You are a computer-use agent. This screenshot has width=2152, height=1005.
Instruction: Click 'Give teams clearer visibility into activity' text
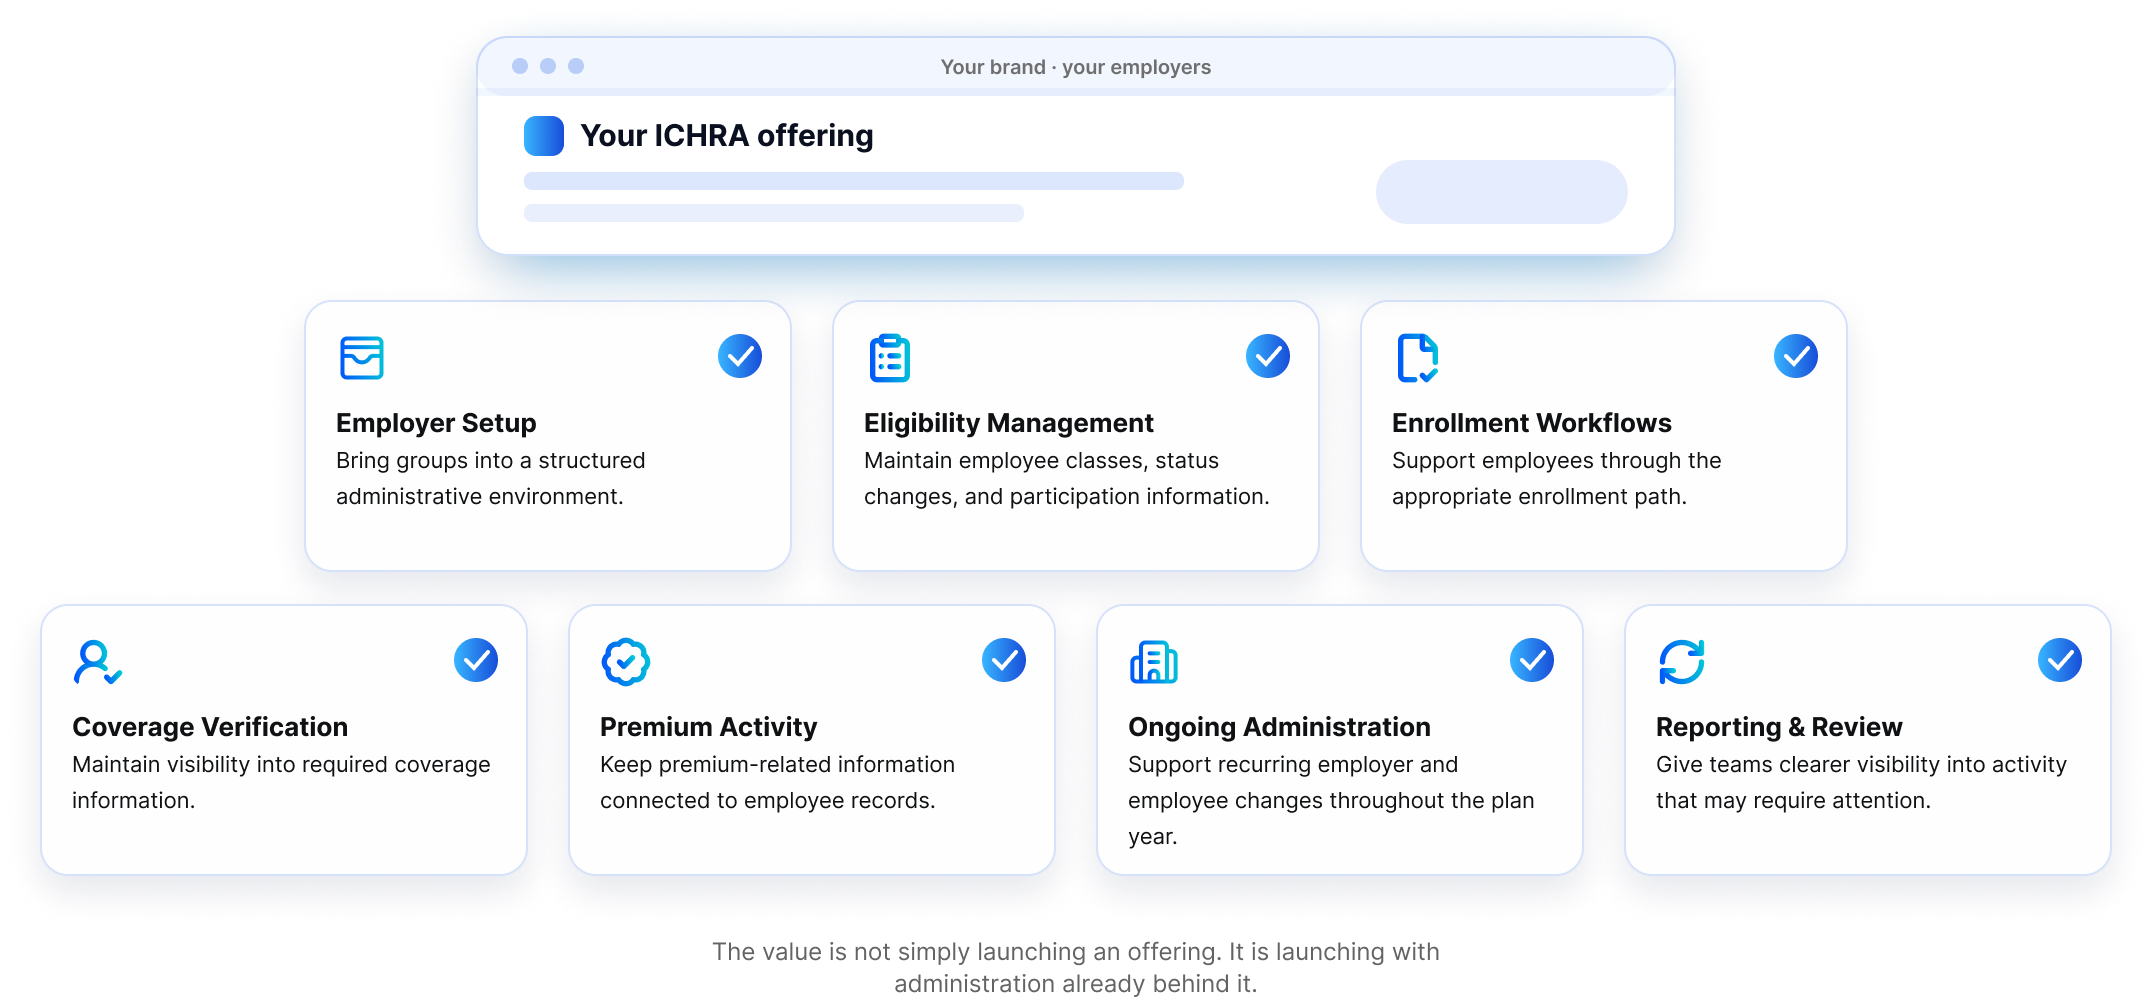click(x=1862, y=783)
